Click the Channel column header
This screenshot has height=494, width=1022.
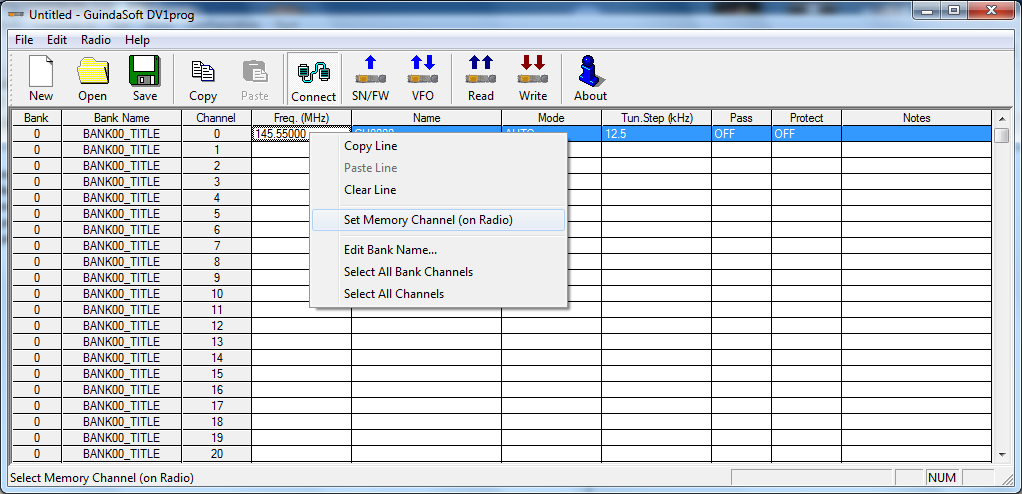[216, 118]
